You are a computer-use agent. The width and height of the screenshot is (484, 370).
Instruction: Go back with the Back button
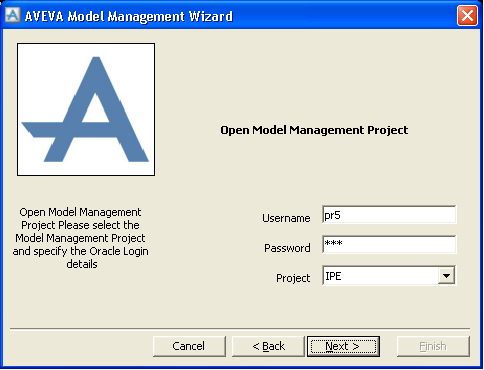coord(268,346)
